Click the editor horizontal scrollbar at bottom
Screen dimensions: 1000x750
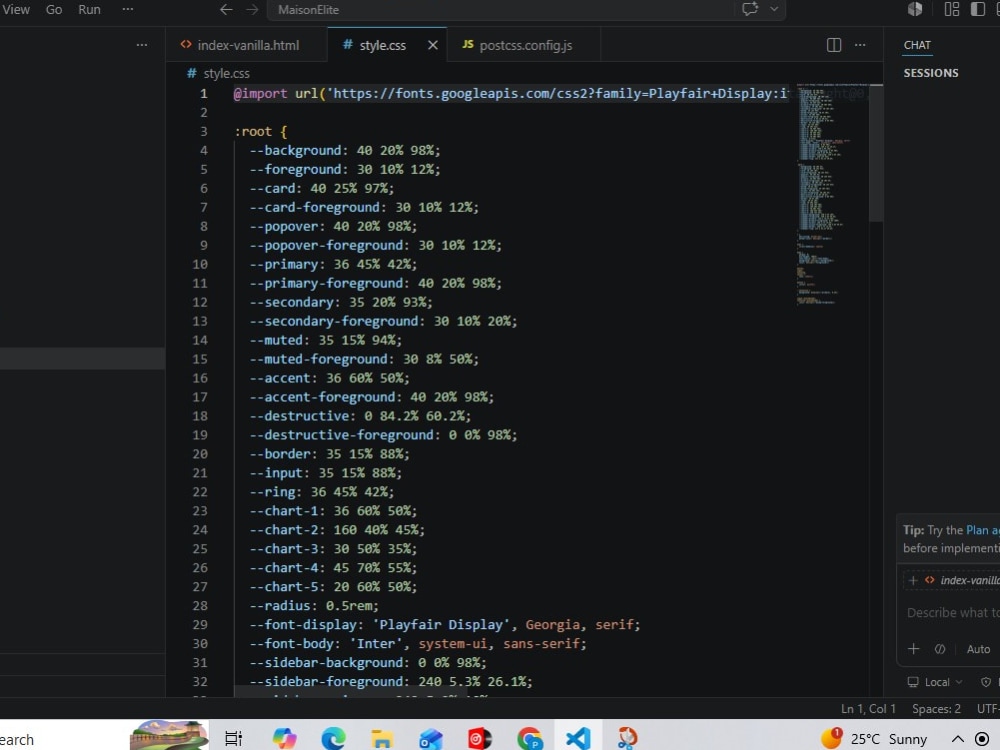(x=351, y=692)
